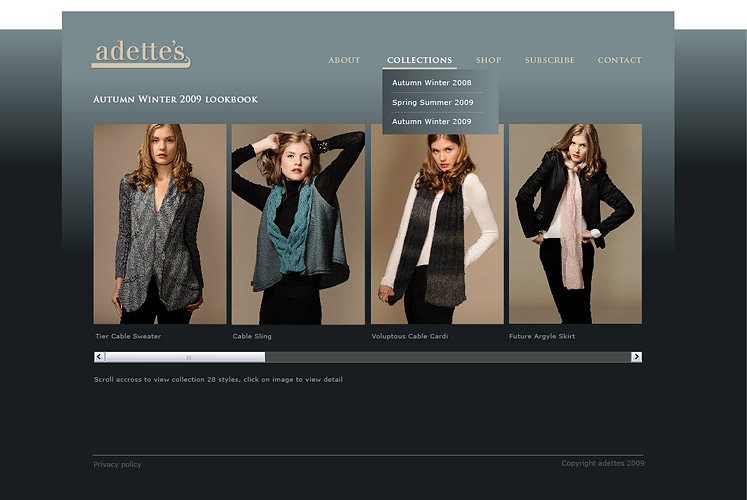View the Tier Cable Sweater image

click(x=160, y=224)
